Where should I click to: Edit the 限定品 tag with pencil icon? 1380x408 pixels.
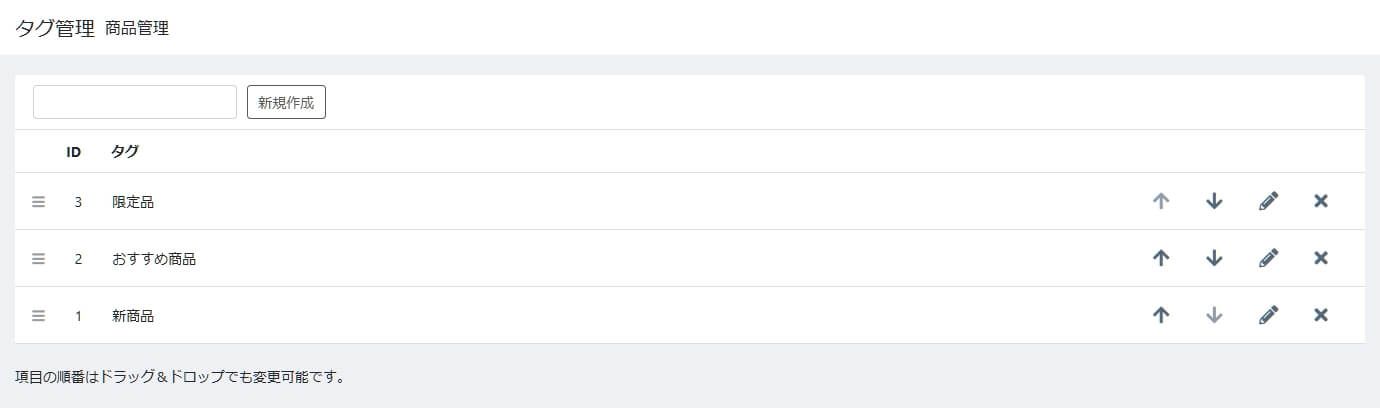point(1268,201)
